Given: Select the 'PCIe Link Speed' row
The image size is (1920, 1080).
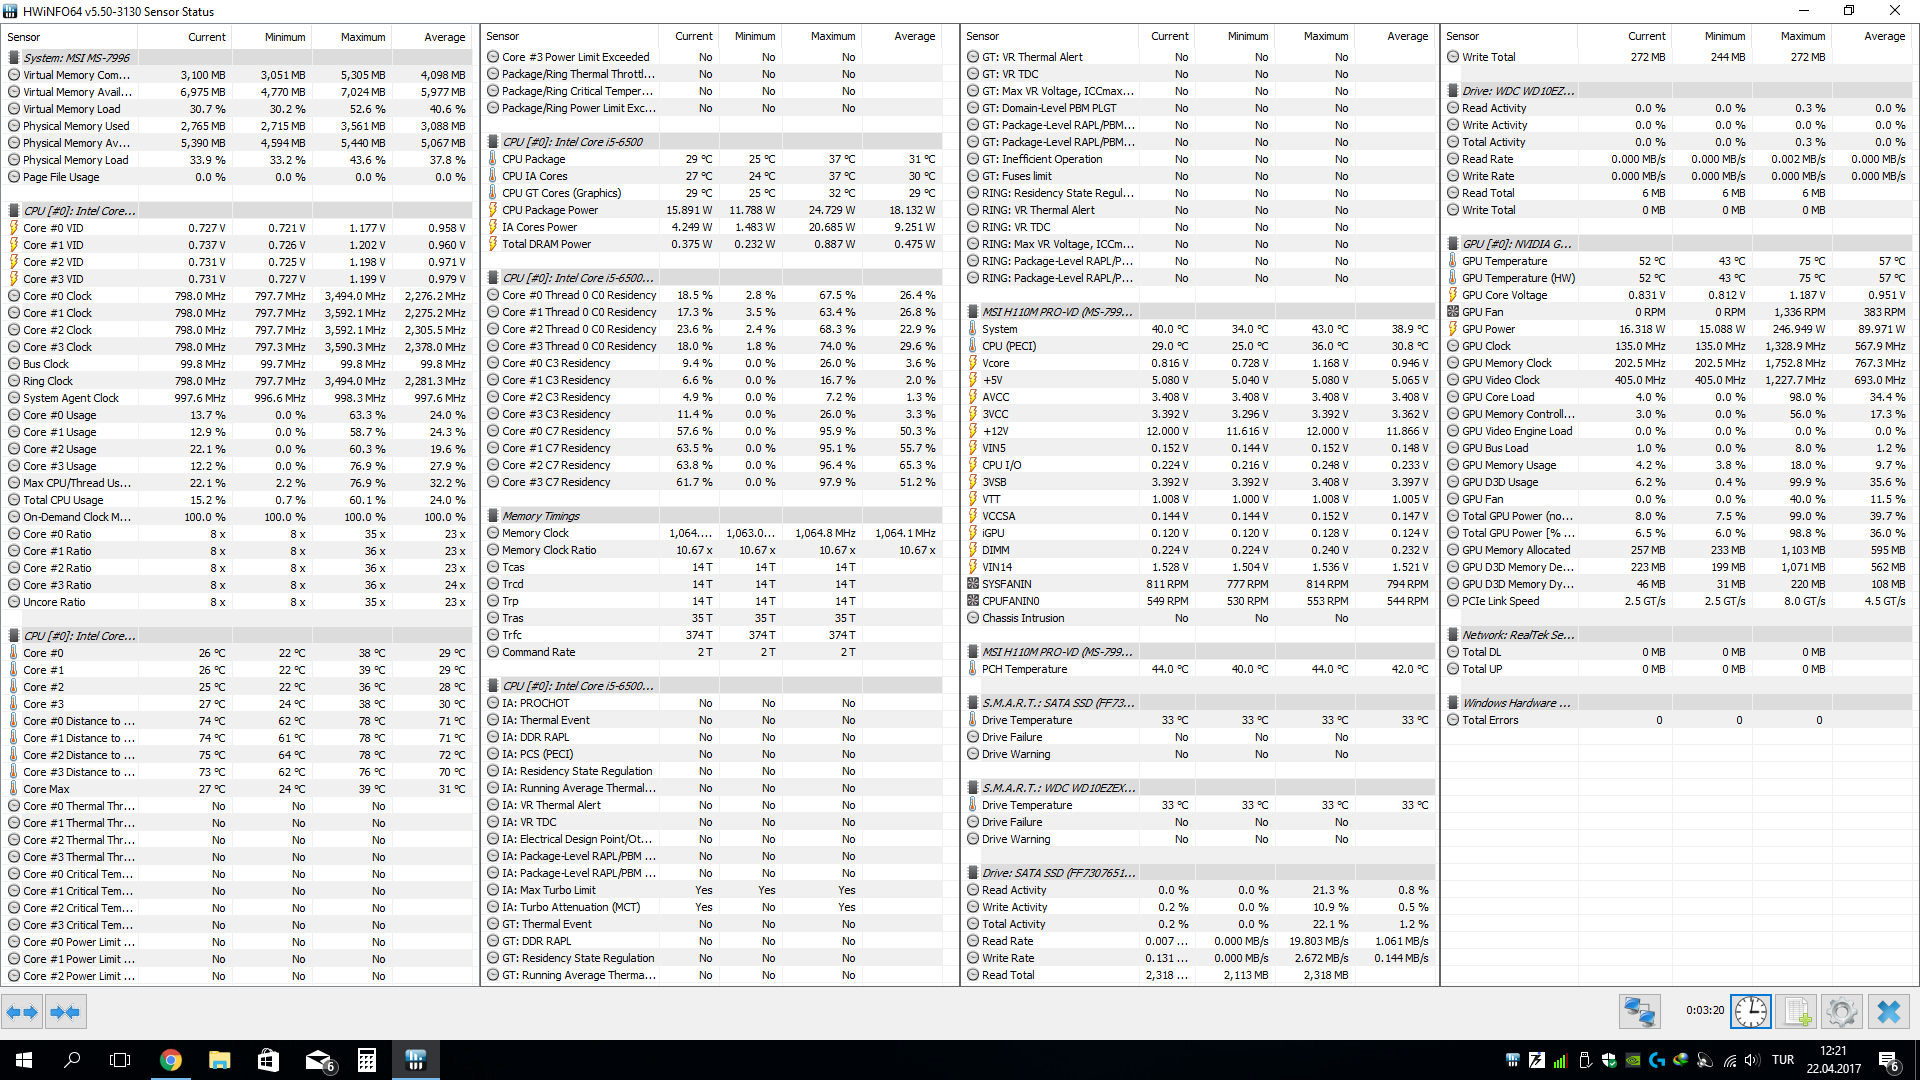Looking at the screenshot, I should pyautogui.click(x=1677, y=601).
